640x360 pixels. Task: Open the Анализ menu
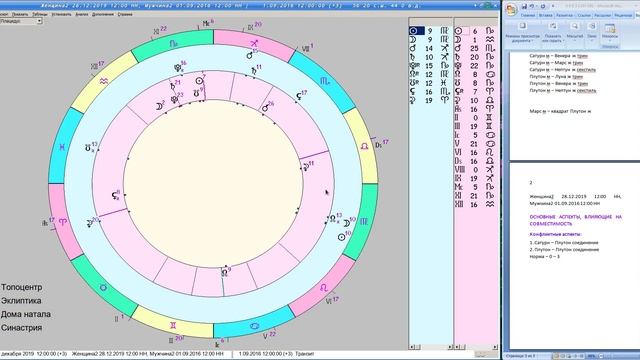pos(82,14)
